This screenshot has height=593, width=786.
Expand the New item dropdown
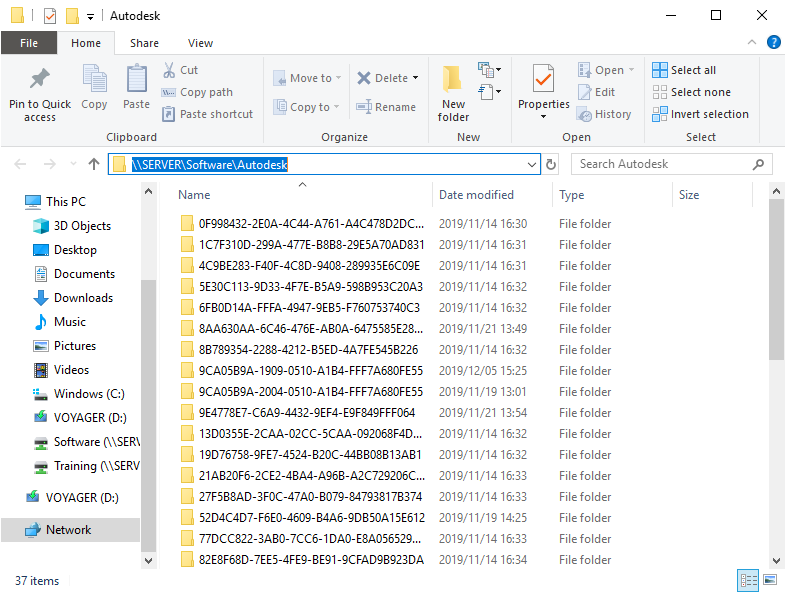(x=490, y=70)
